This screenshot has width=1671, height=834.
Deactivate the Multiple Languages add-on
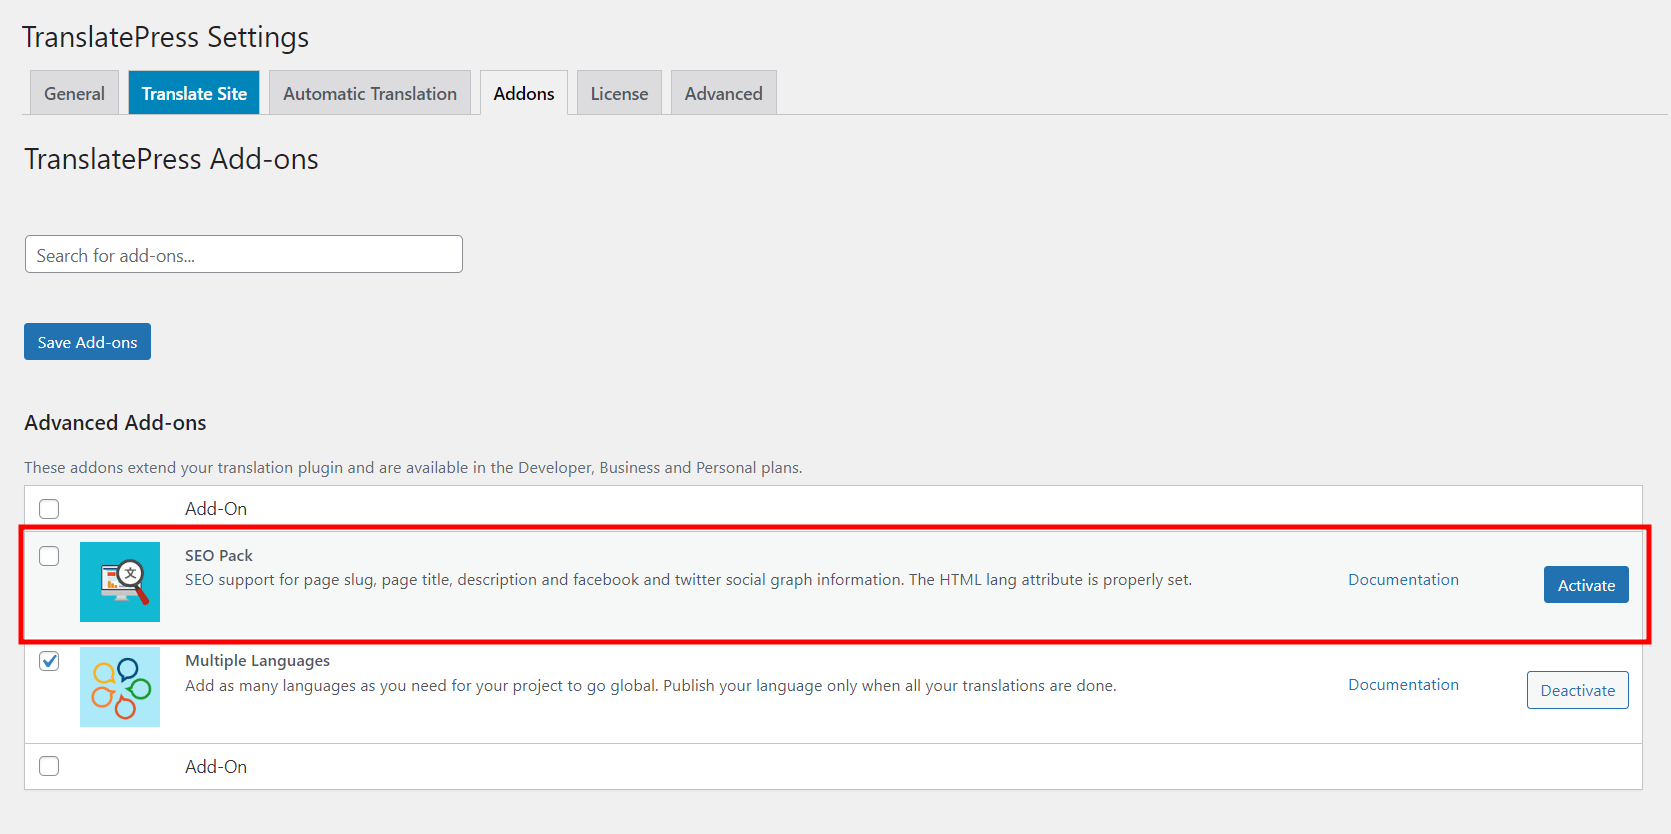(x=1577, y=690)
